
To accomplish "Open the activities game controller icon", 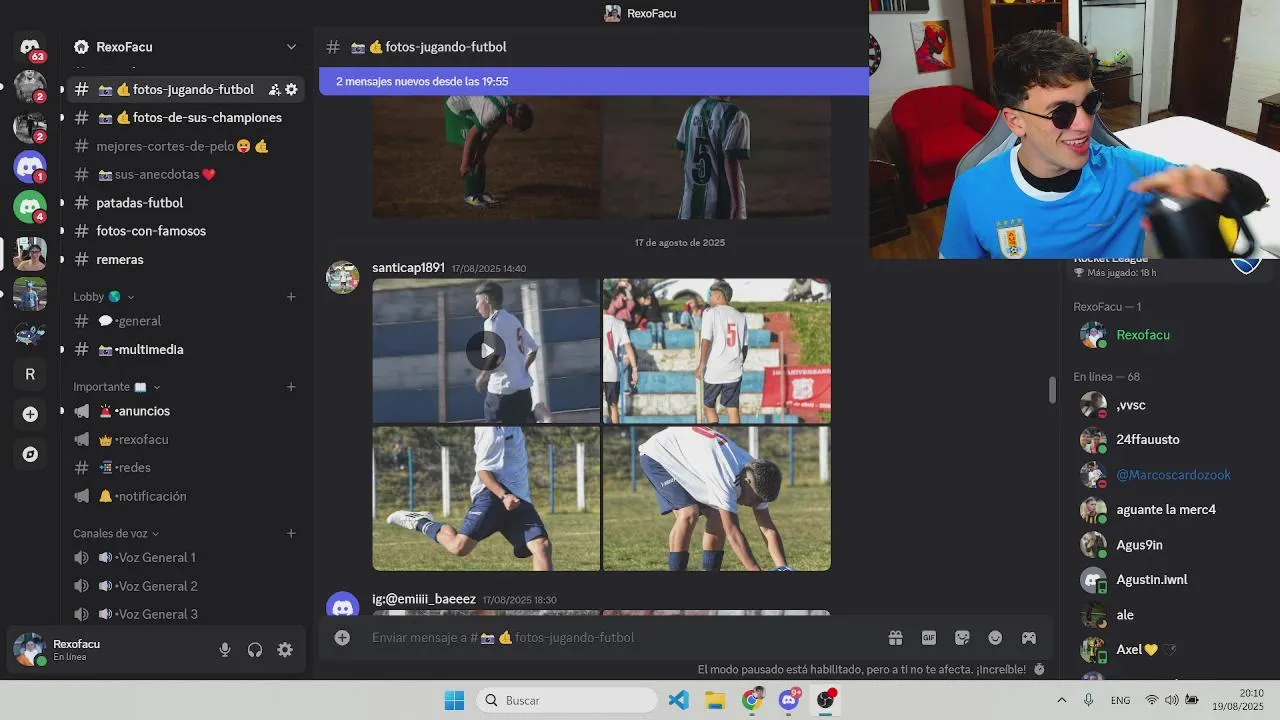I will click(1028, 637).
